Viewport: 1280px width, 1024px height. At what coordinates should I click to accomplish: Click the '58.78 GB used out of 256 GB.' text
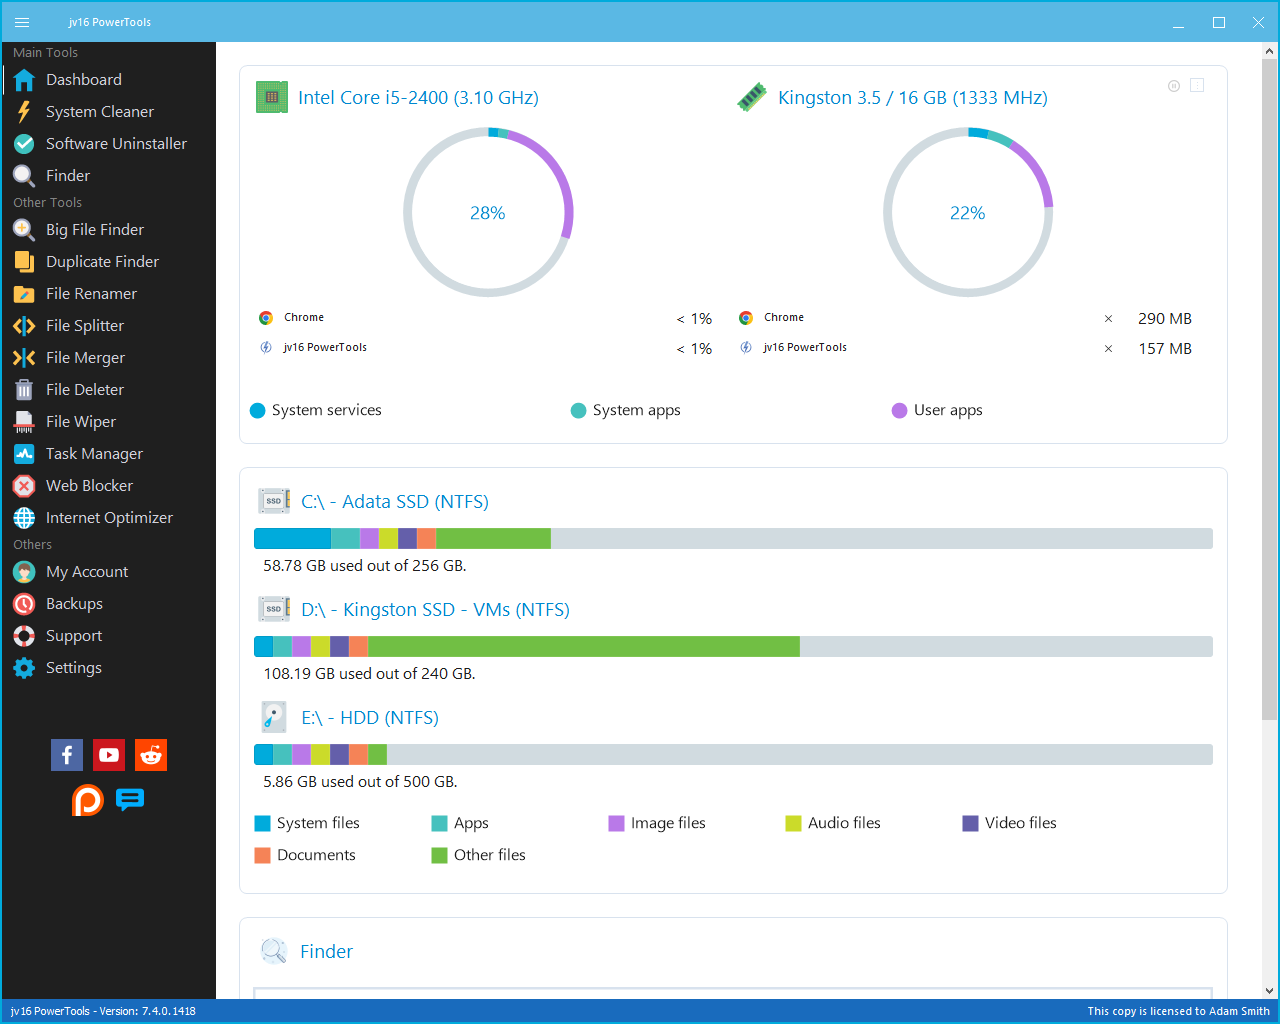tap(365, 566)
